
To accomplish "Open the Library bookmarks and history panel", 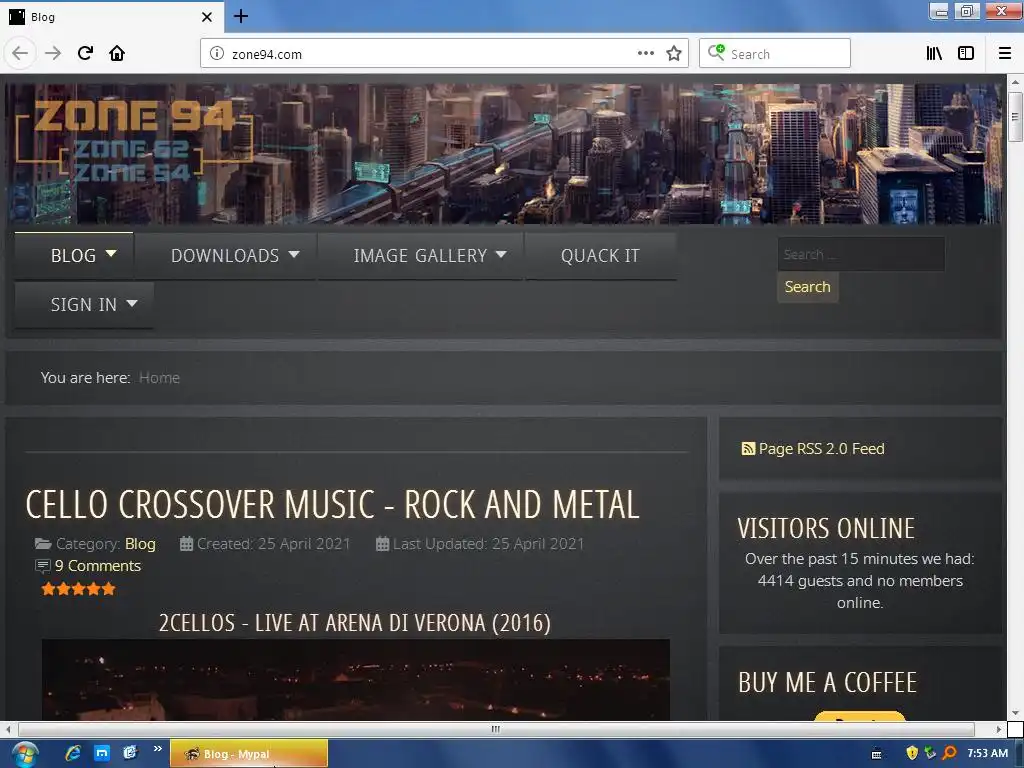I will [x=935, y=53].
